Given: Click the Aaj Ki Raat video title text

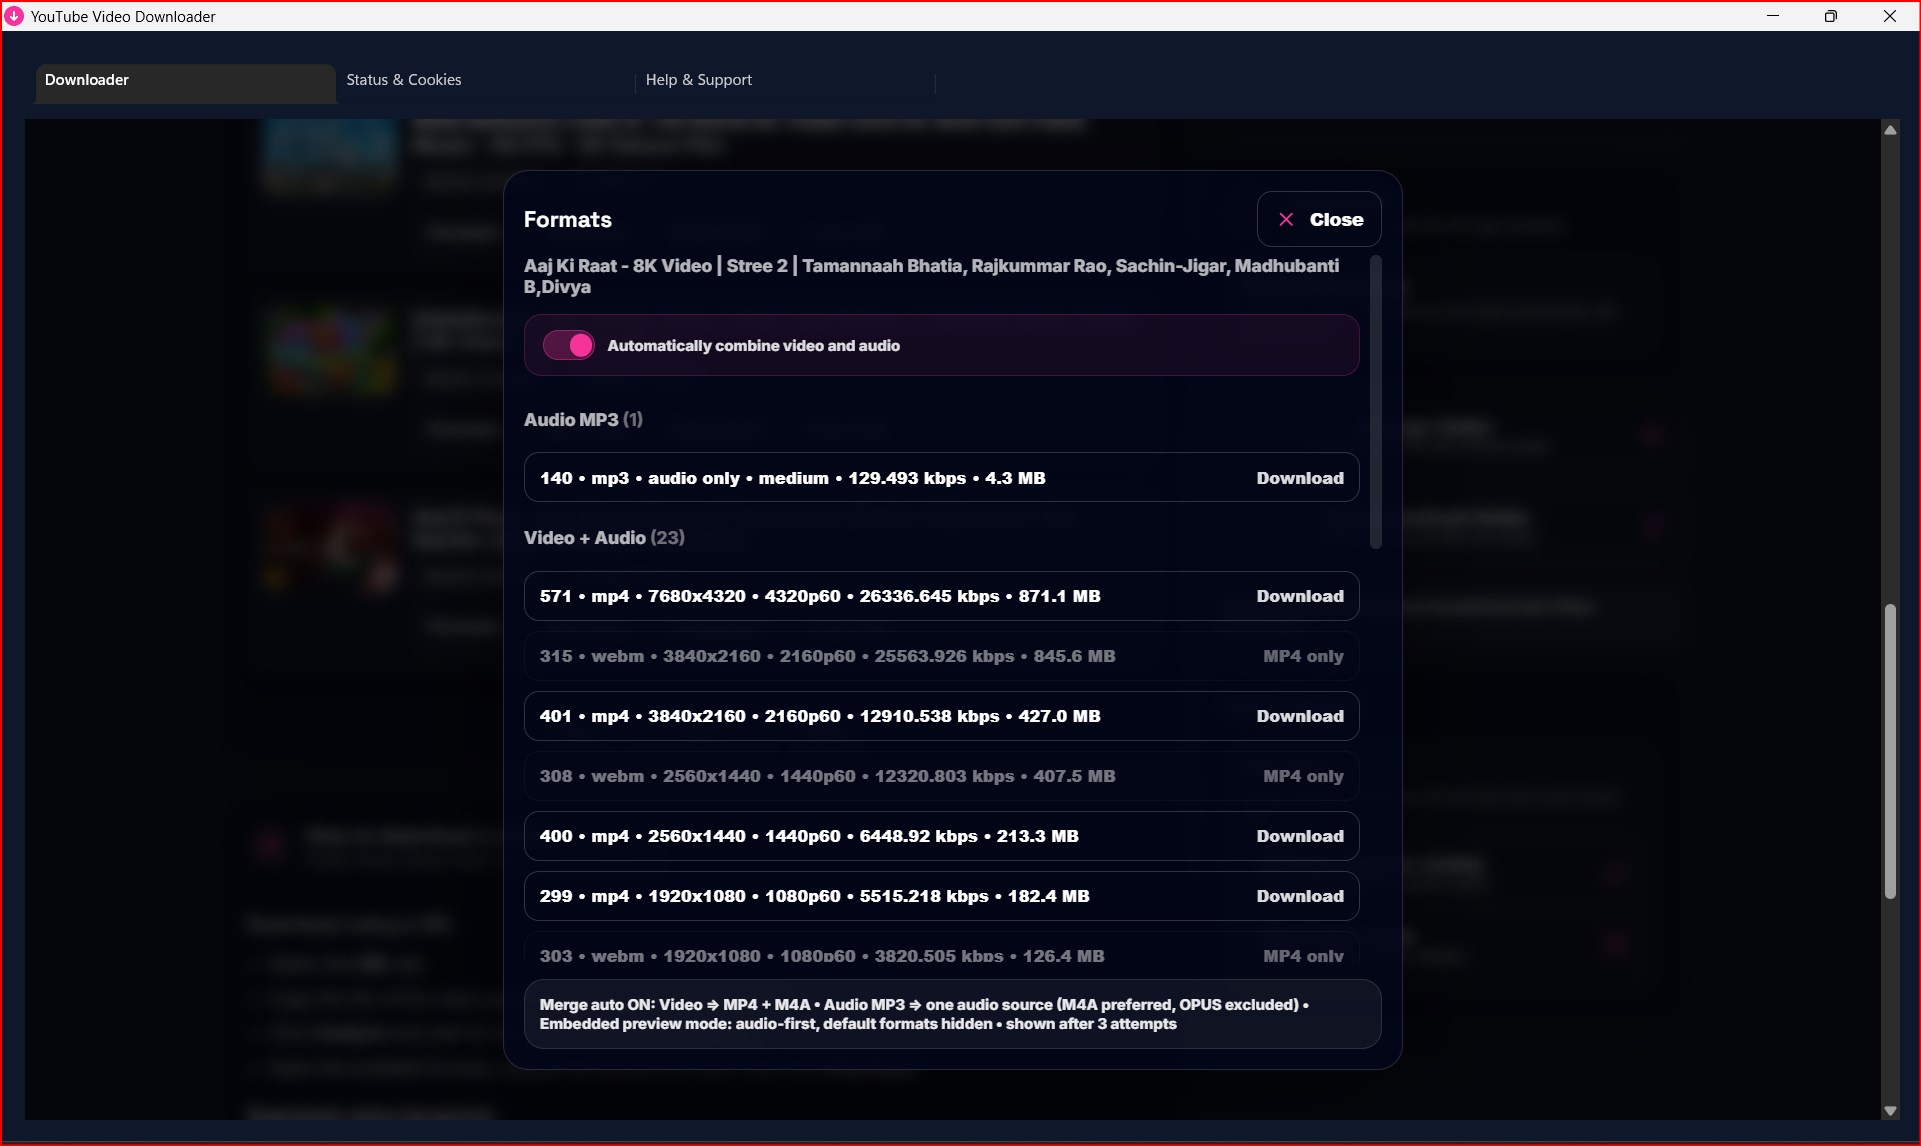Looking at the screenshot, I should (x=931, y=276).
